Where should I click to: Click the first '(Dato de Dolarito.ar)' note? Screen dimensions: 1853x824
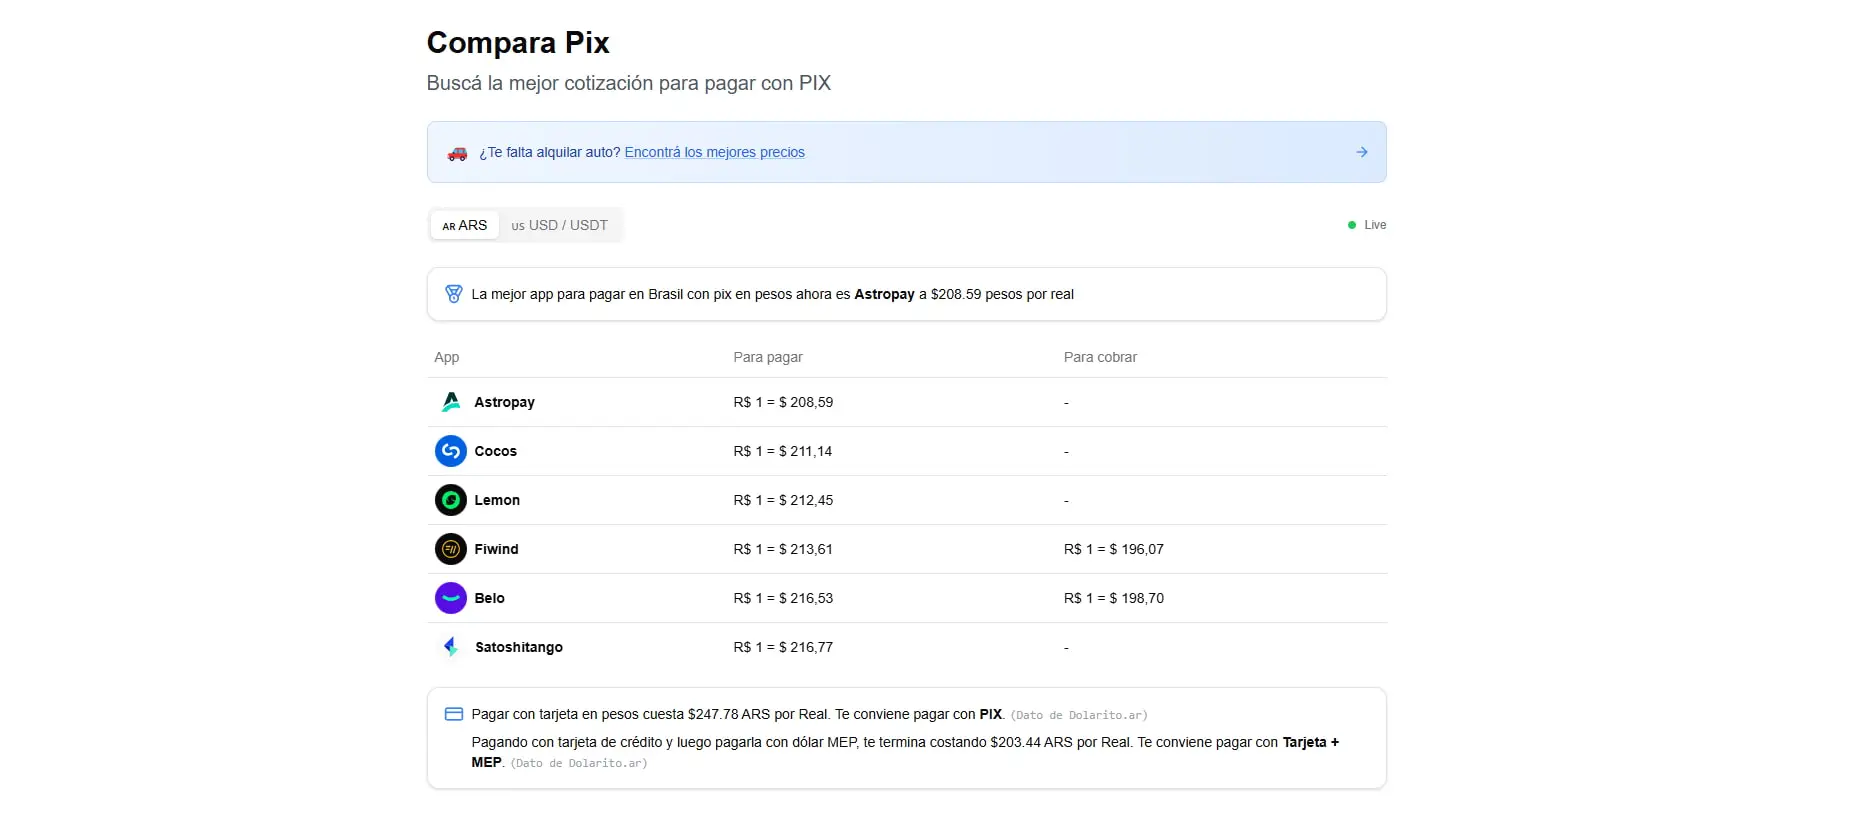(1079, 715)
